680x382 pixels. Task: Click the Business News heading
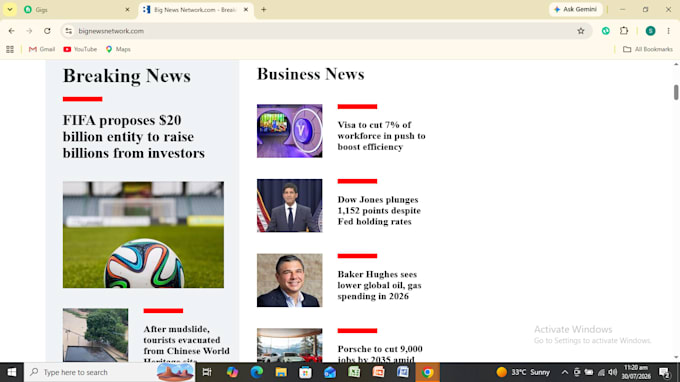[x=311, y=74]
